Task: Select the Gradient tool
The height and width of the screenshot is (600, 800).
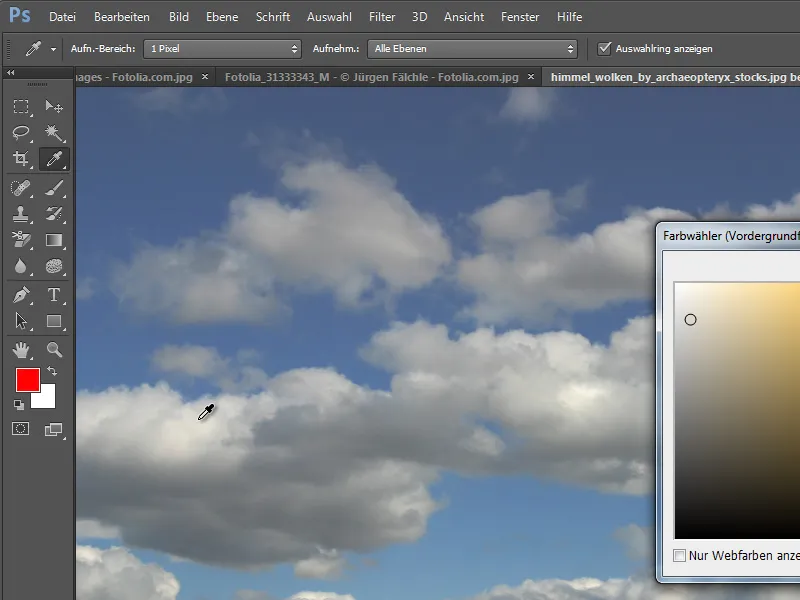Action: (54, 240)
